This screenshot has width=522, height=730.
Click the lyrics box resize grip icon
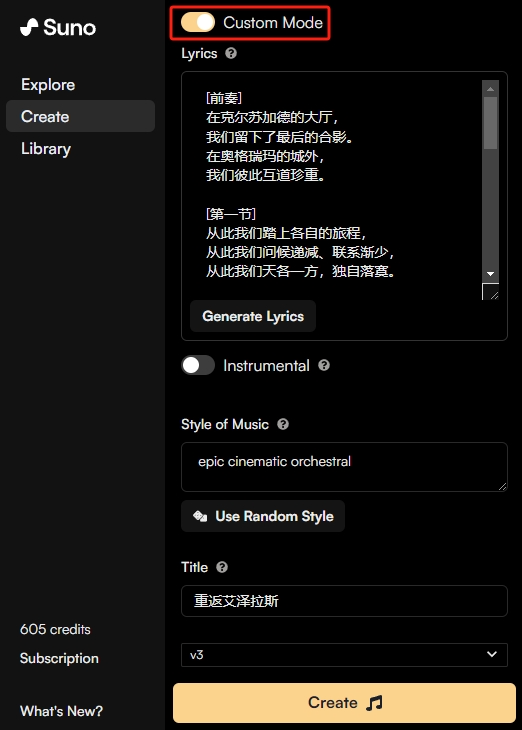491,291
